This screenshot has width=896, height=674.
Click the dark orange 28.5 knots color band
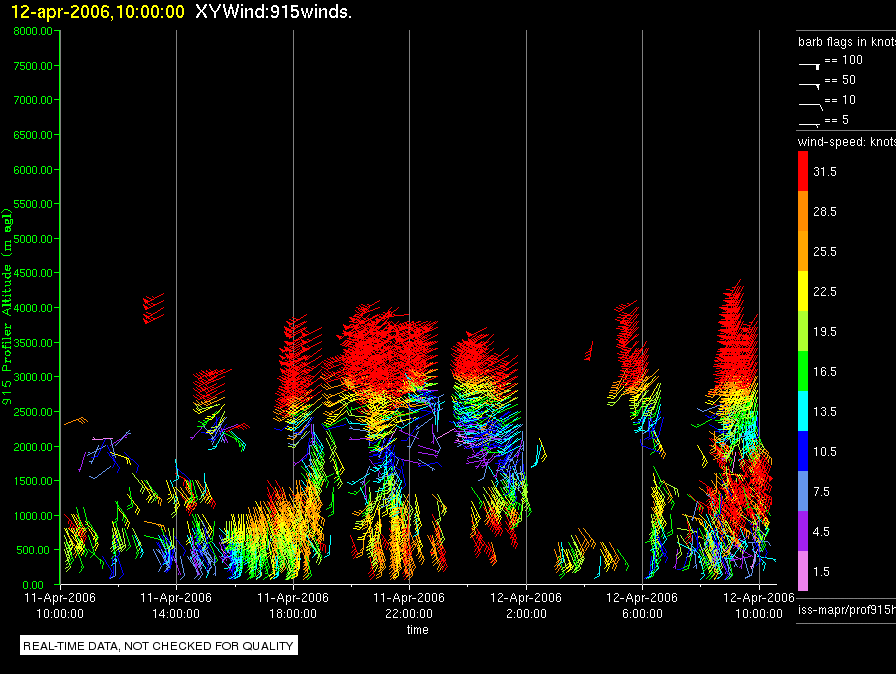pos(803,211)
